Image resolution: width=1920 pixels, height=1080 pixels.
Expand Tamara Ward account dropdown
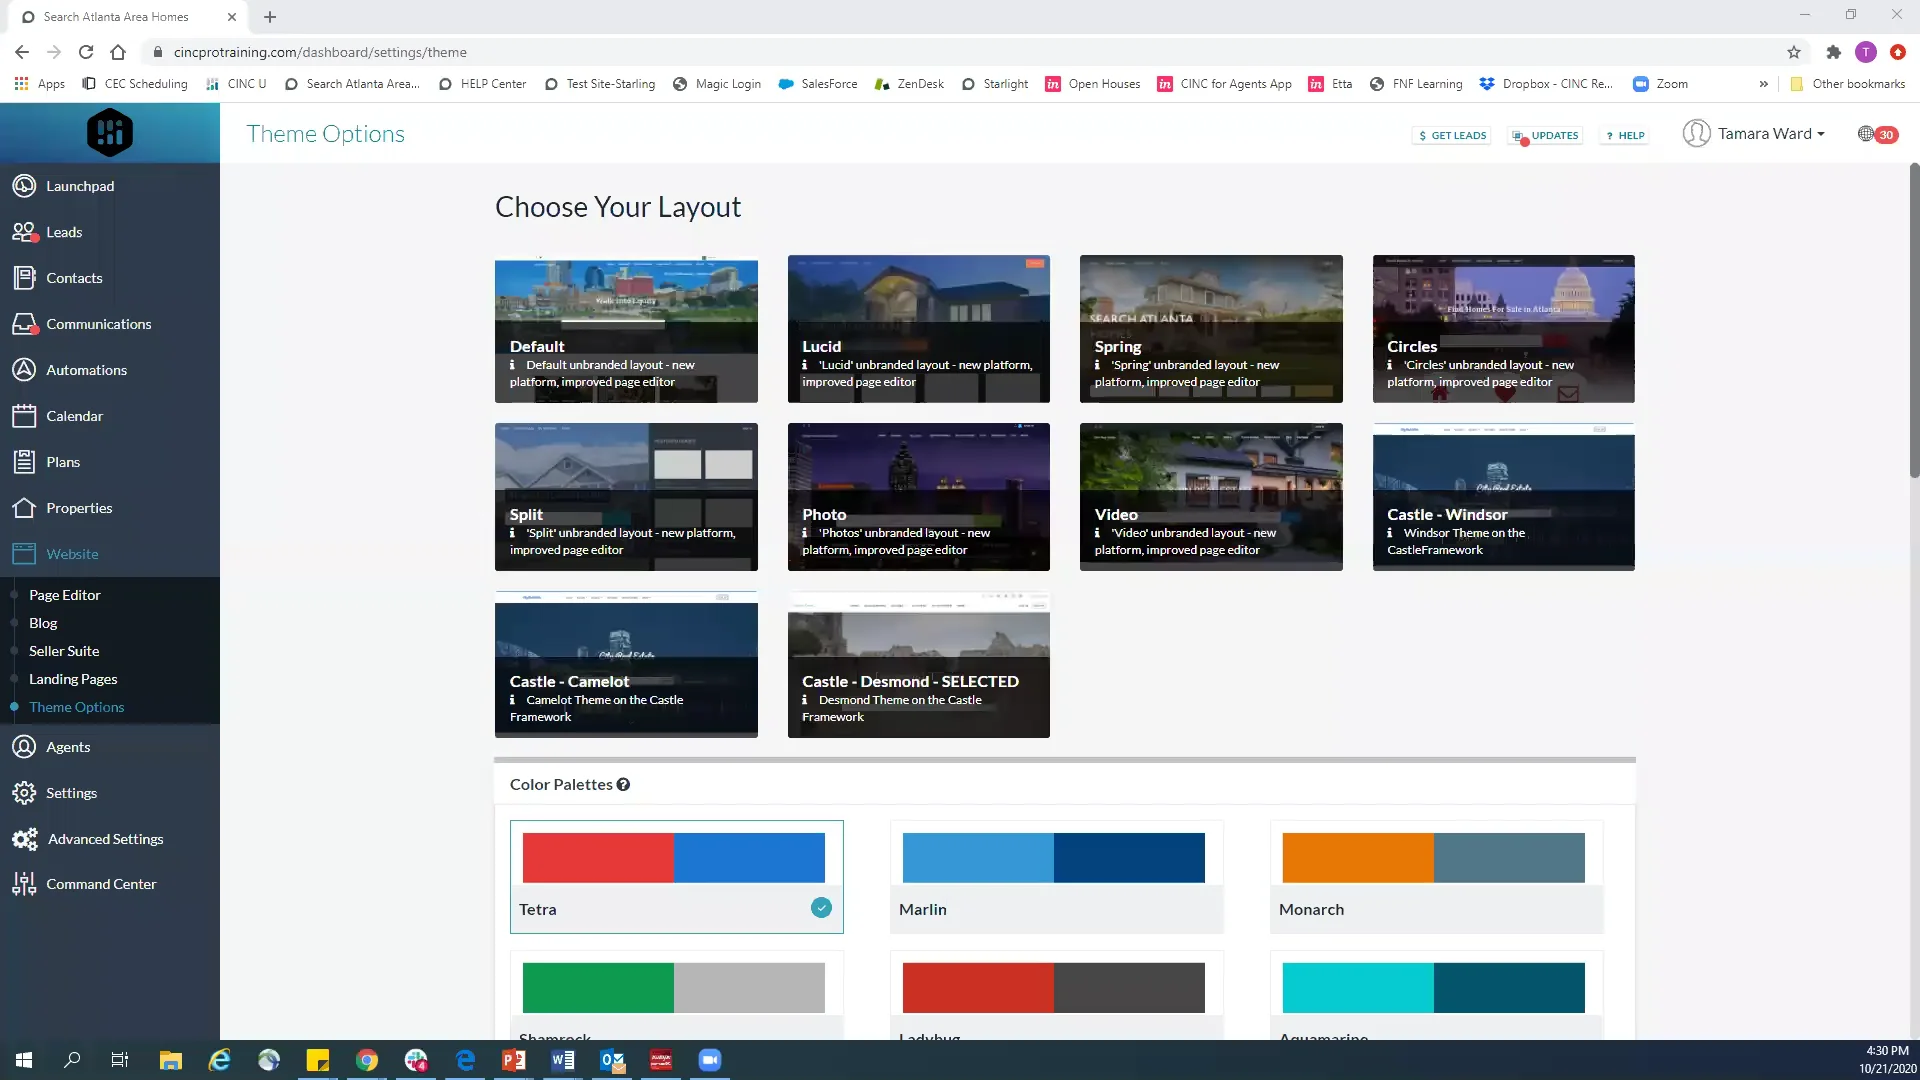tap(1754, 134)
